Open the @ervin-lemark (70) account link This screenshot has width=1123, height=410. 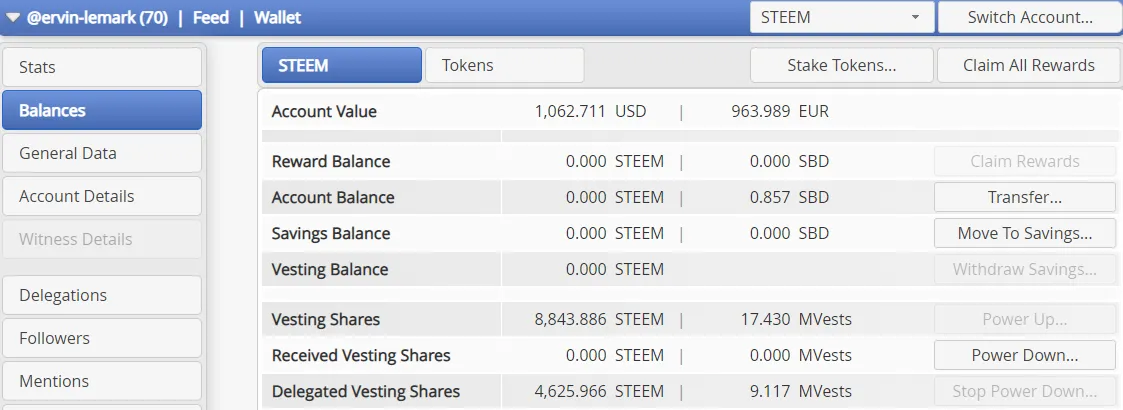tap(97, 18)
